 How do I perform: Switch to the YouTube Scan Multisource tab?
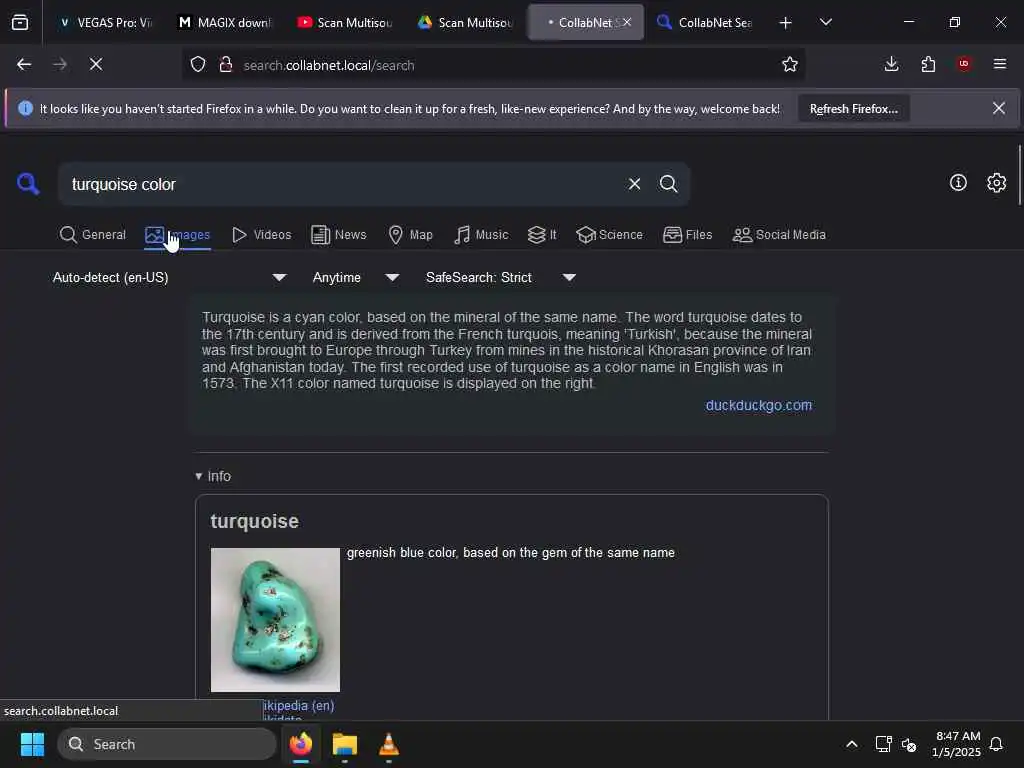click(344, 23)
